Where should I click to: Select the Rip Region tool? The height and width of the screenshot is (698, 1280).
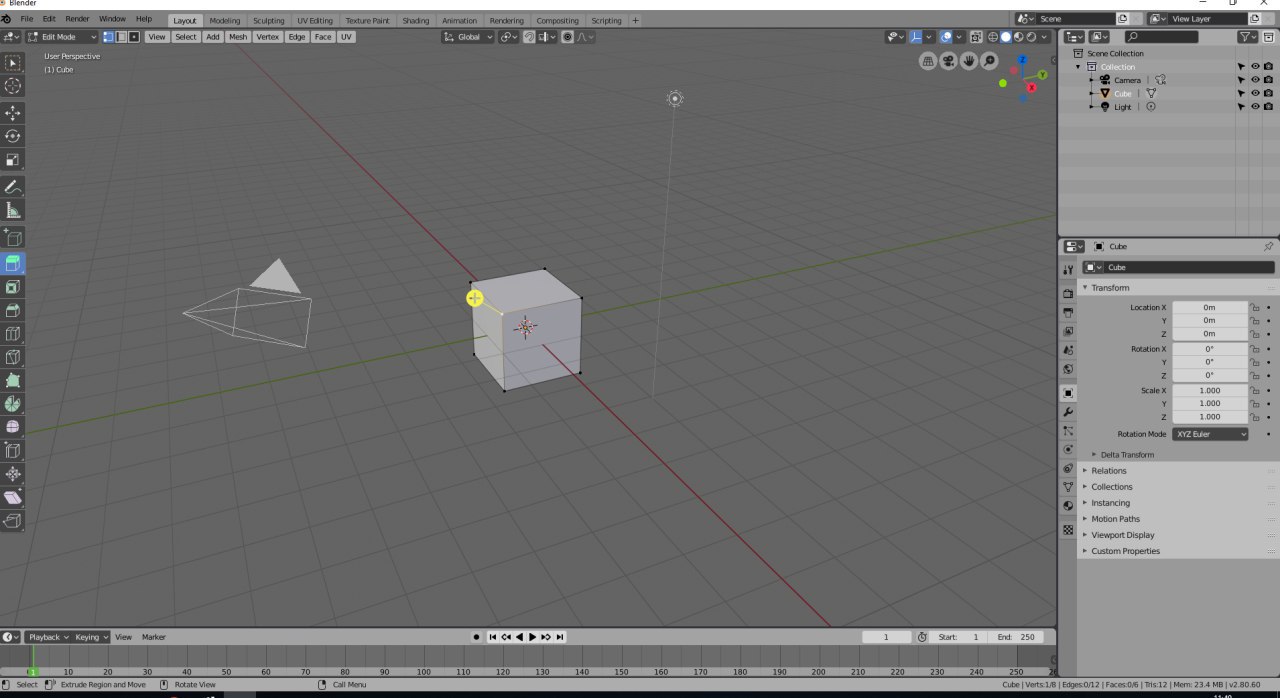(13, 521)
